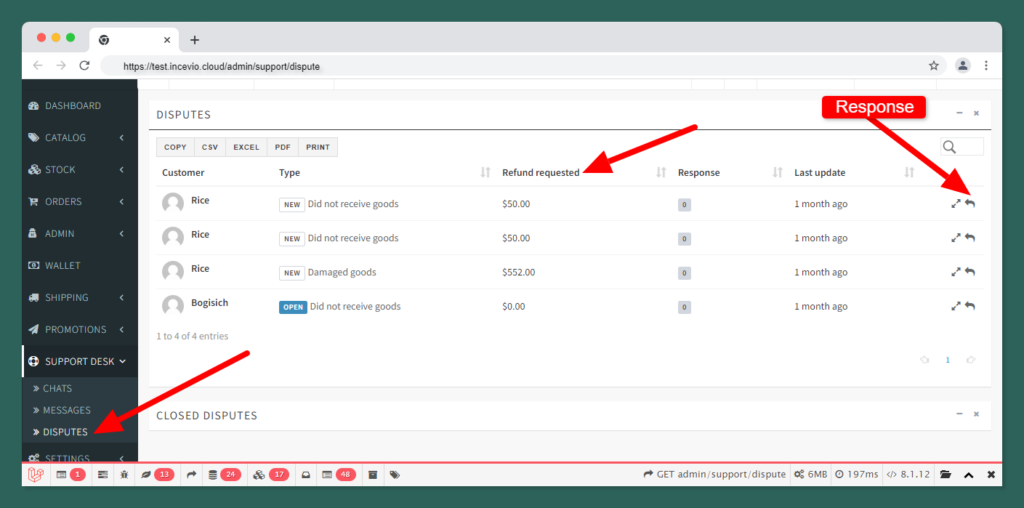
Task: Click the Laravel debugbar logo icon
Action: coord(36,474)
